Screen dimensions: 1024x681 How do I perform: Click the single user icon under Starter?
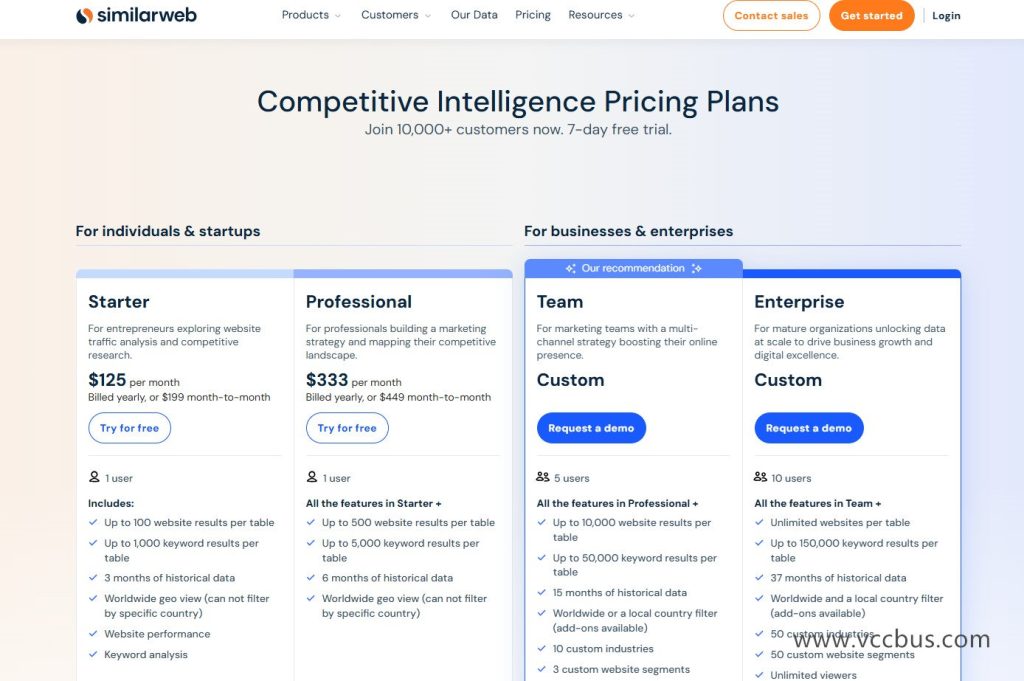click(x=94, y=478)
